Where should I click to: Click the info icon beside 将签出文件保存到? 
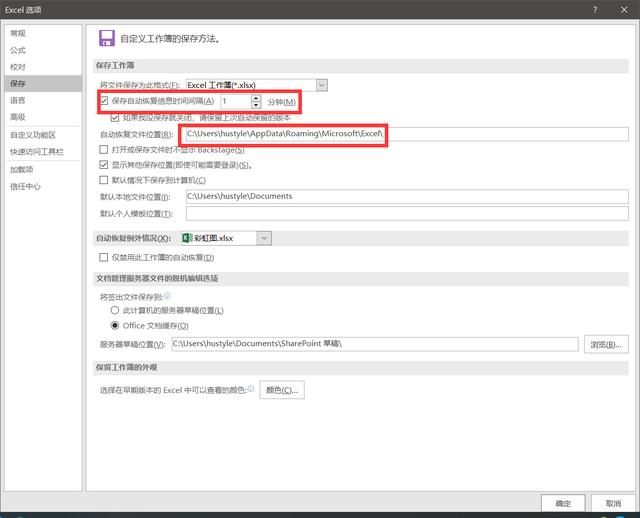tap(167, 296)
